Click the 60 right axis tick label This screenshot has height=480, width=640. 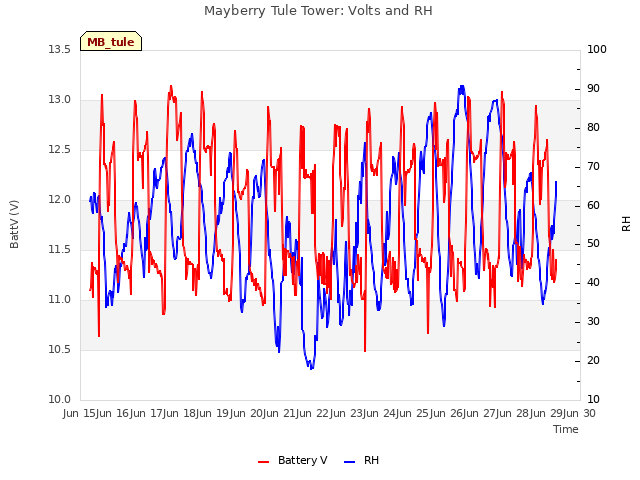pos(593,205)
